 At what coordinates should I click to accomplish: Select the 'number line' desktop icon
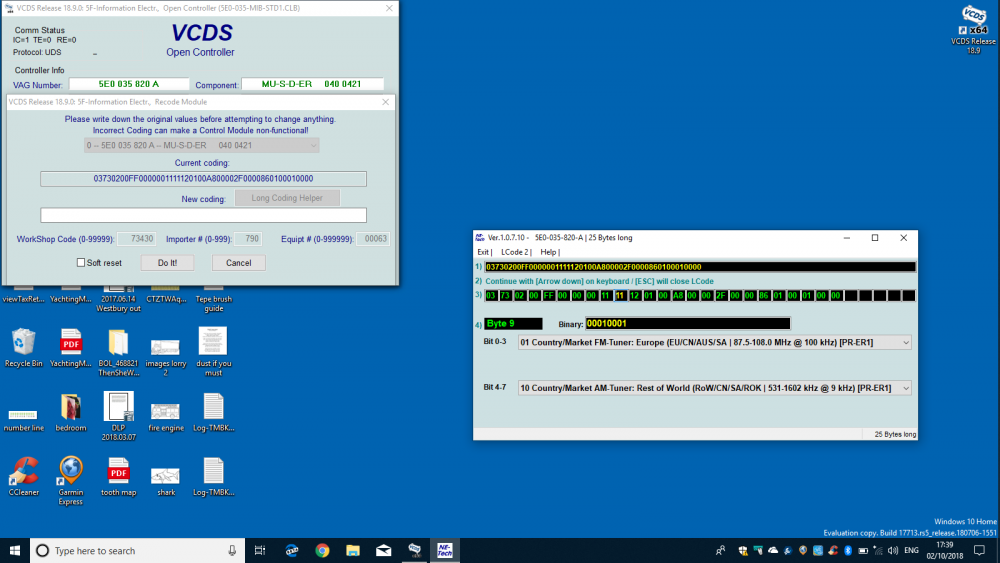pos(24,420)
